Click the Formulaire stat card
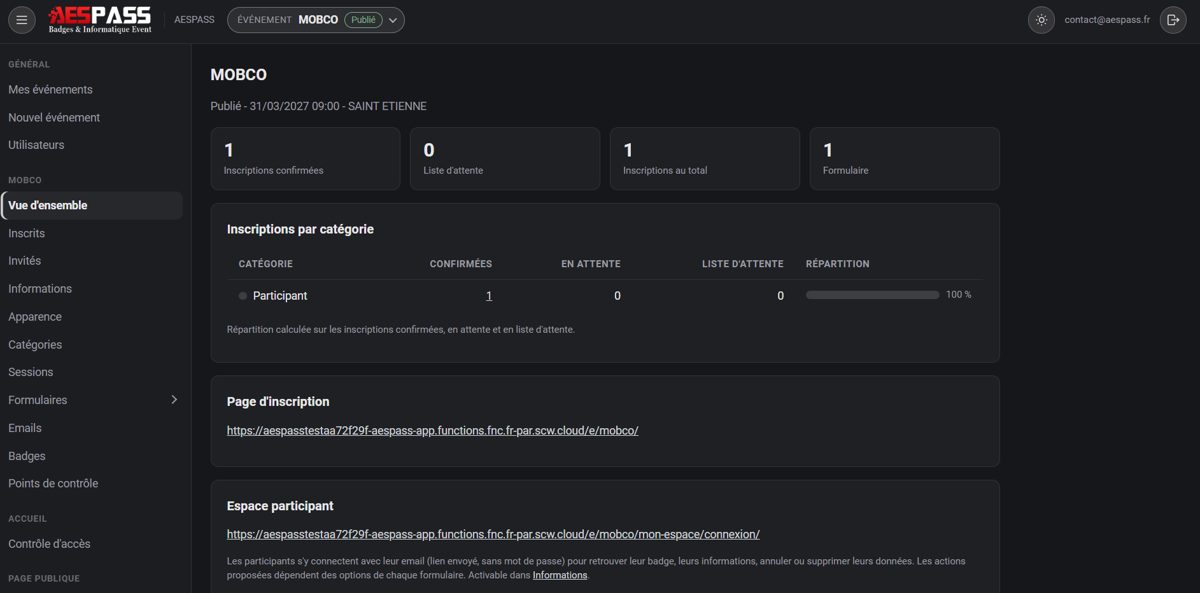This screenshot has height=593, width=1200. click(905, 158)
